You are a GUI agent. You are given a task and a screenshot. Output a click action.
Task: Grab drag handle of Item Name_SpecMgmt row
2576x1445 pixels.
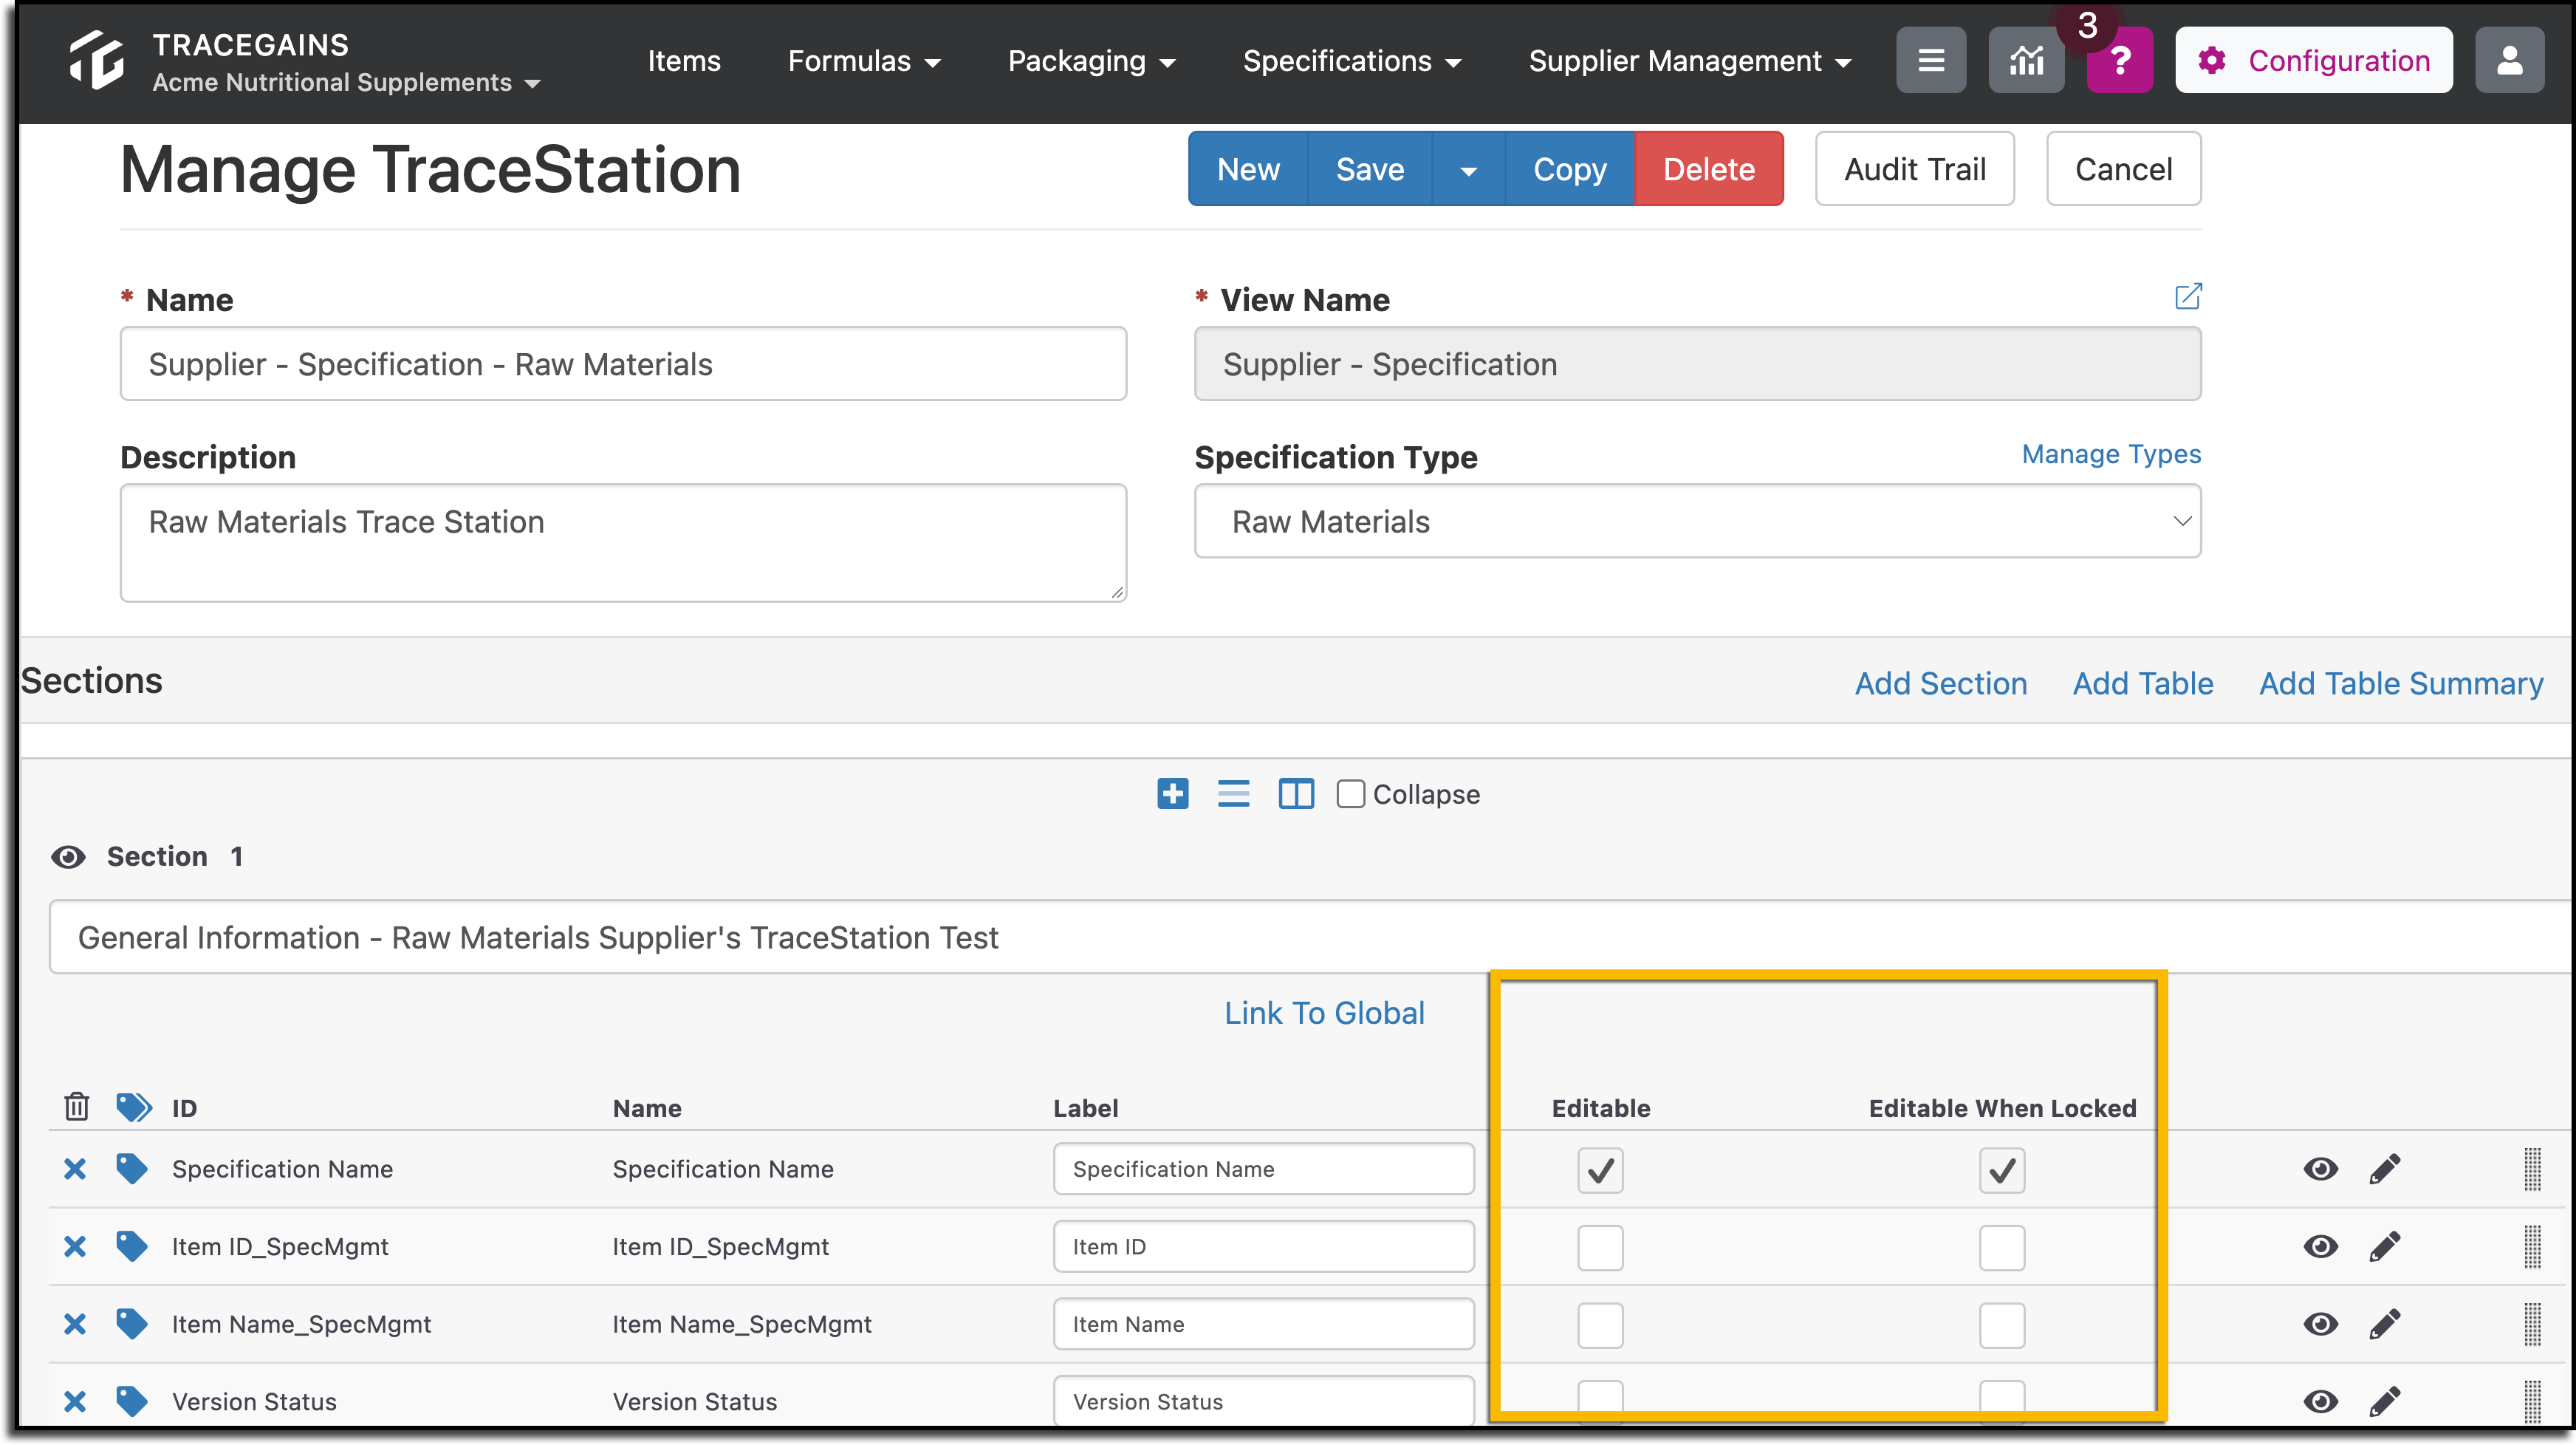(2532, 1324)
